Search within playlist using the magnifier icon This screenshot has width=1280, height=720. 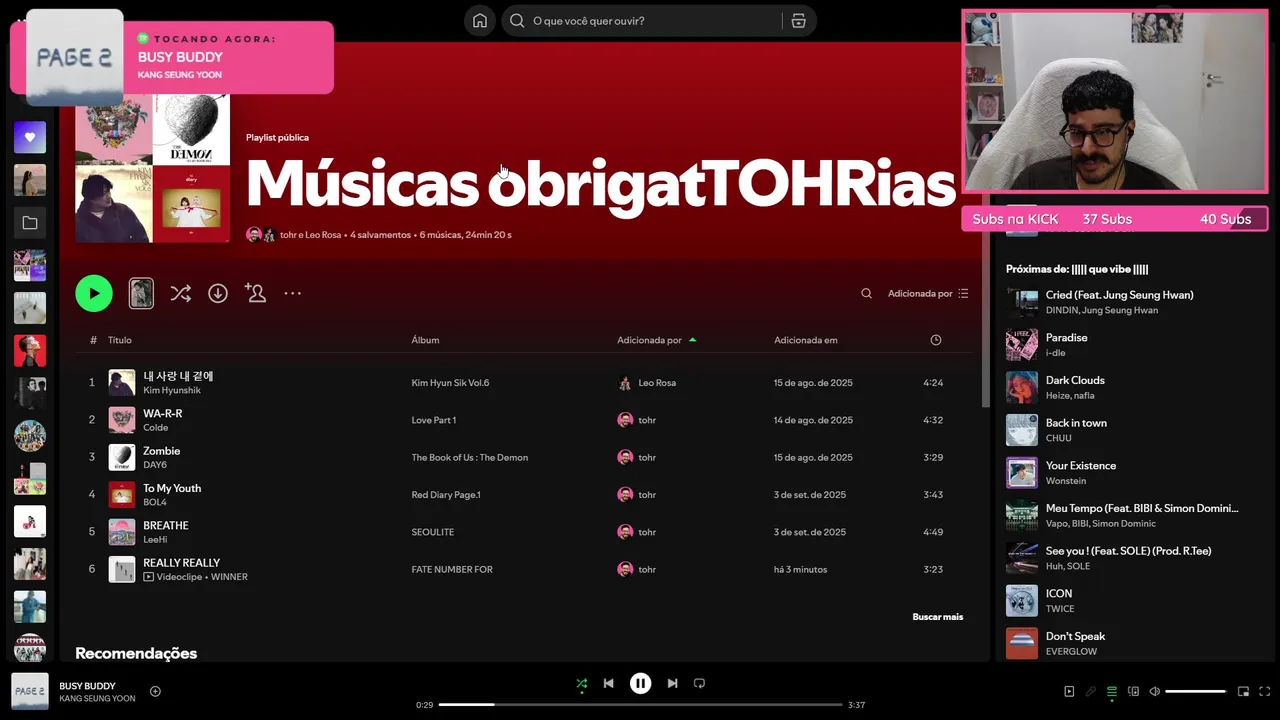click(x=866, y=294)
